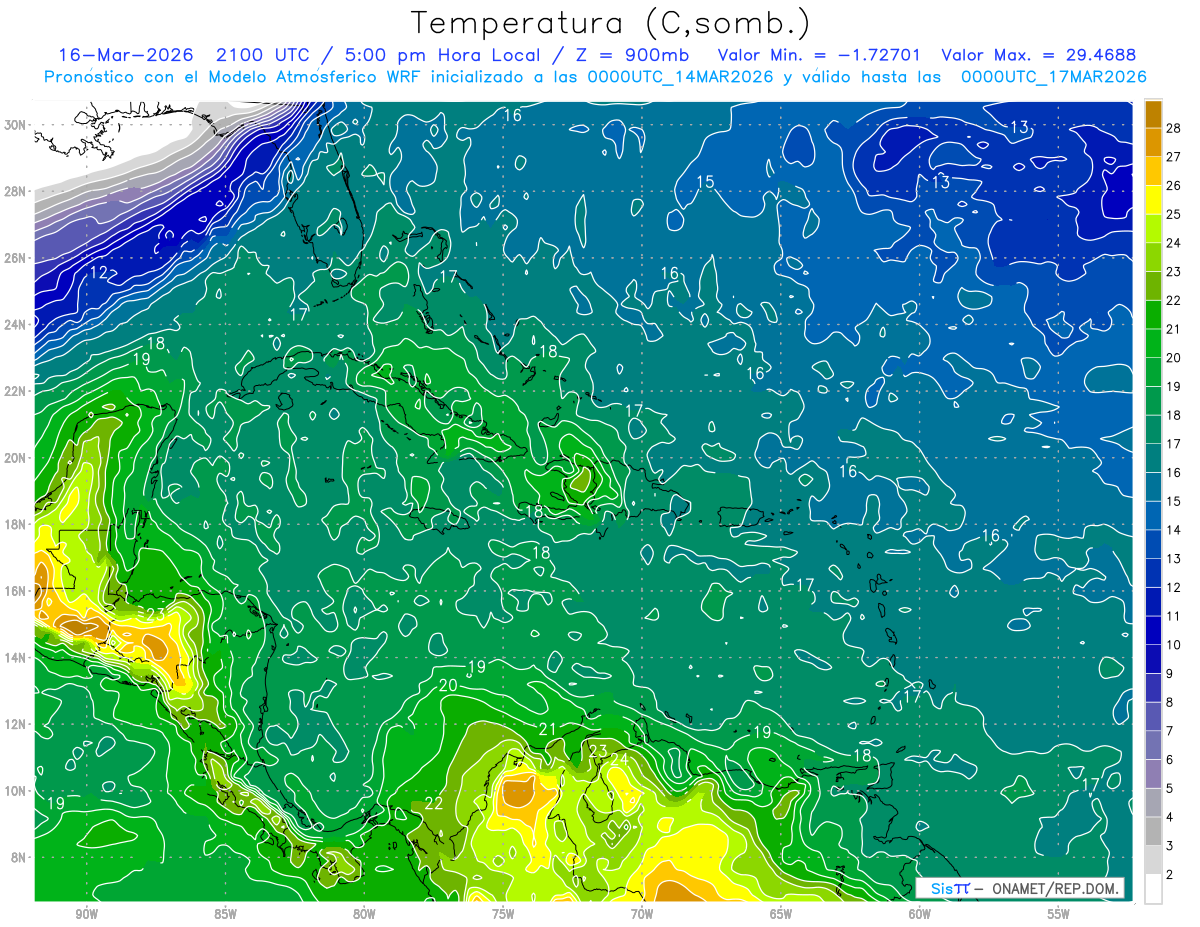
Task: Click the longitude axis label "90W"
Action: coord(86,913)
